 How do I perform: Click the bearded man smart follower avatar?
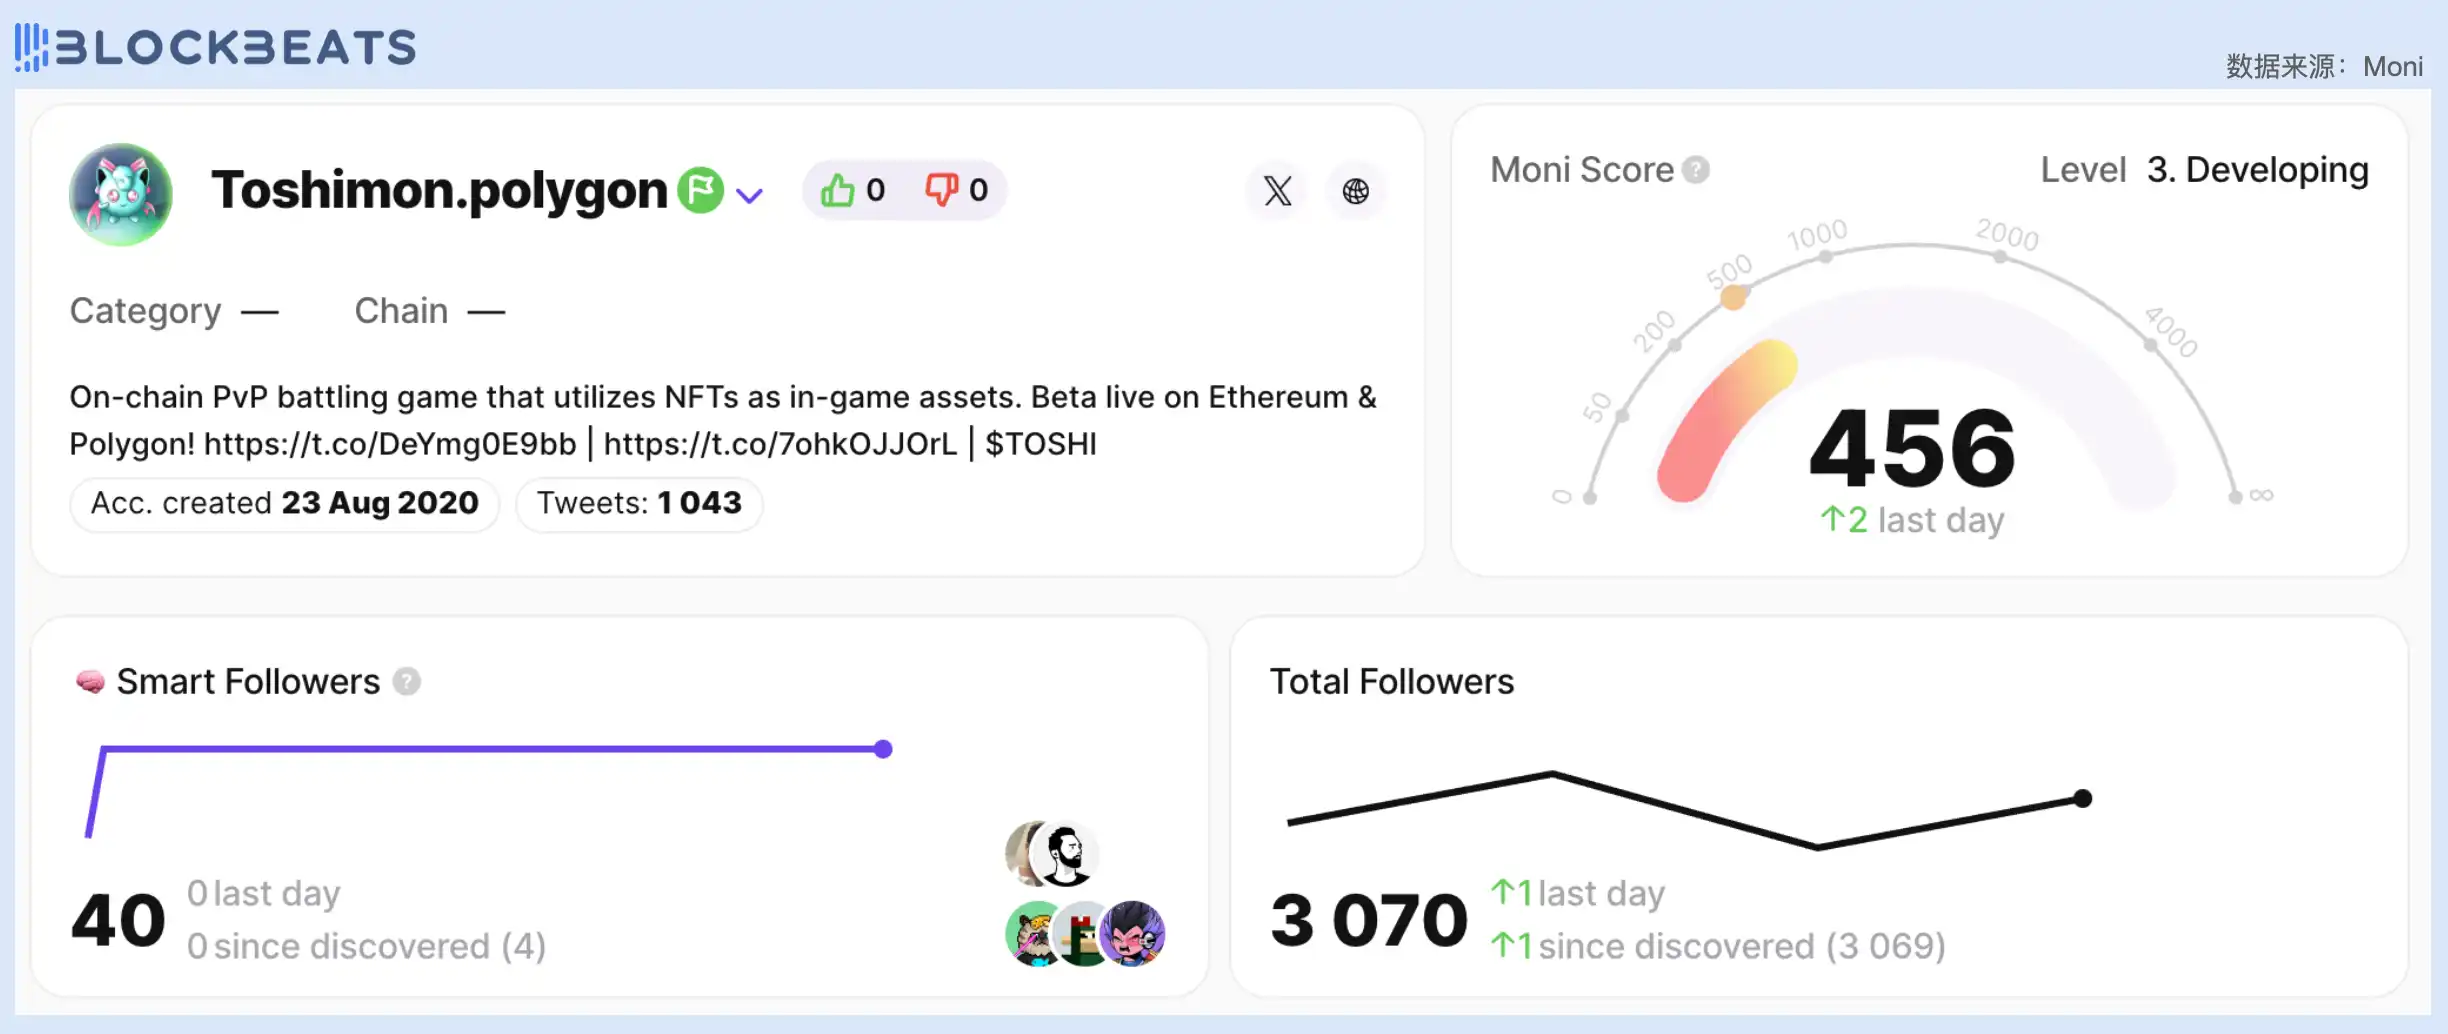(1067, 854)
